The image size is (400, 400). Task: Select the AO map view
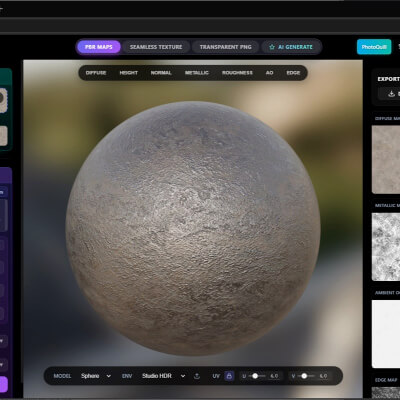(x=269, y=73)
